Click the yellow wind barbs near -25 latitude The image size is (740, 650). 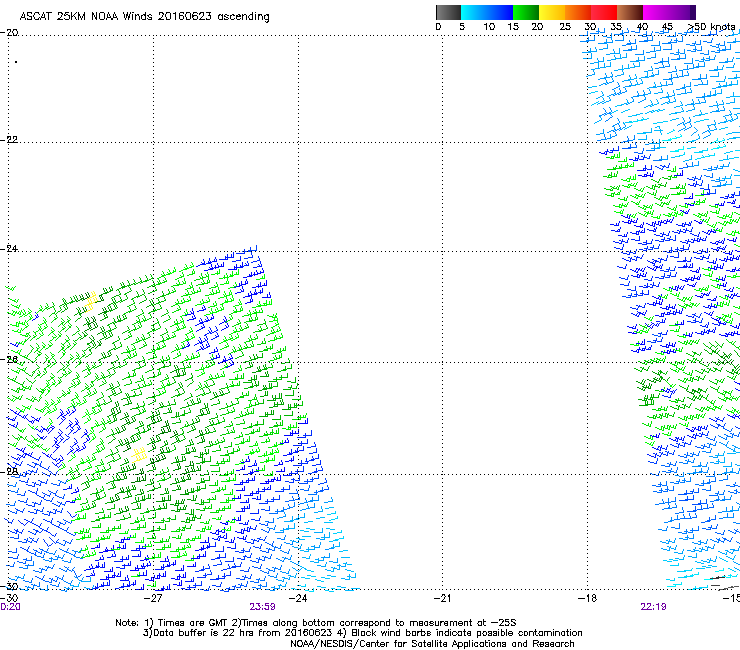click(x=92, y=300)
